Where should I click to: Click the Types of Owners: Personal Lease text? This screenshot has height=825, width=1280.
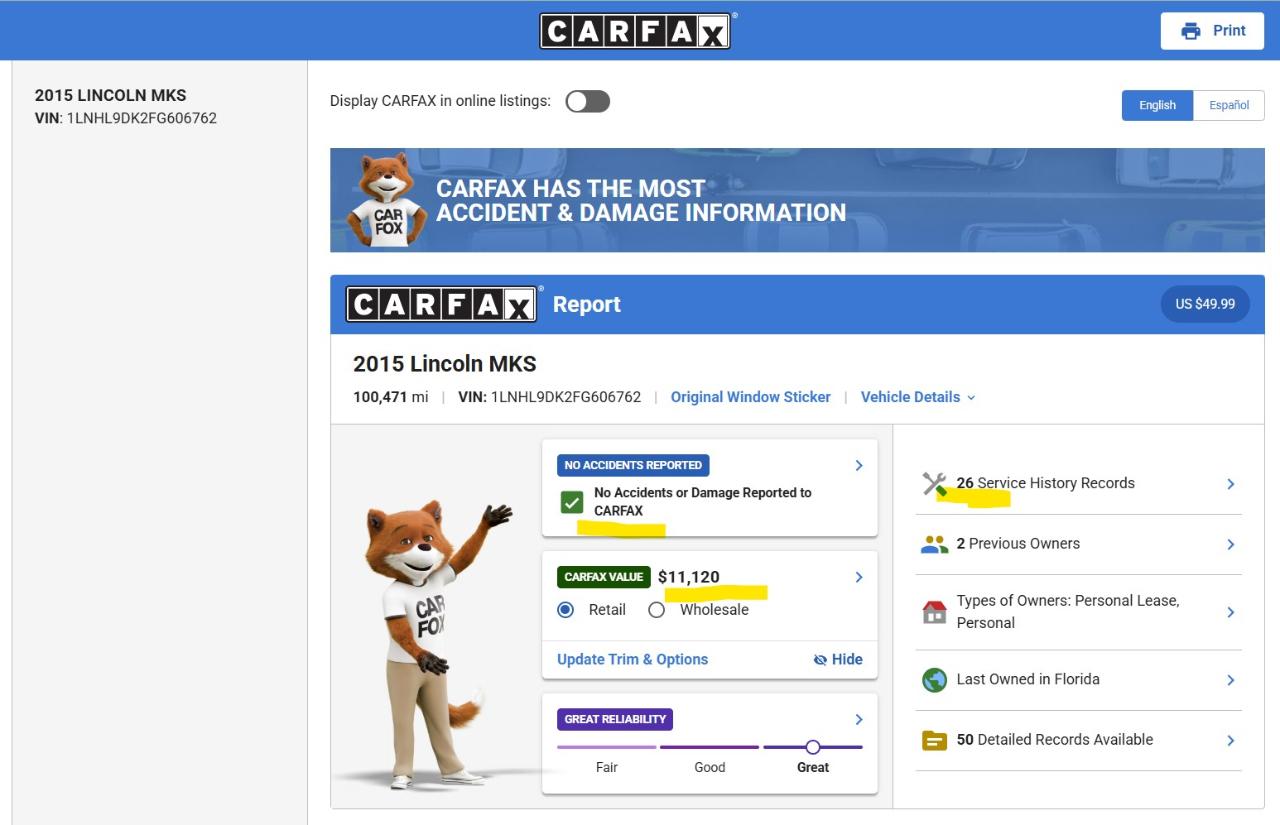pyautogui.click(x=1068, y=612)
